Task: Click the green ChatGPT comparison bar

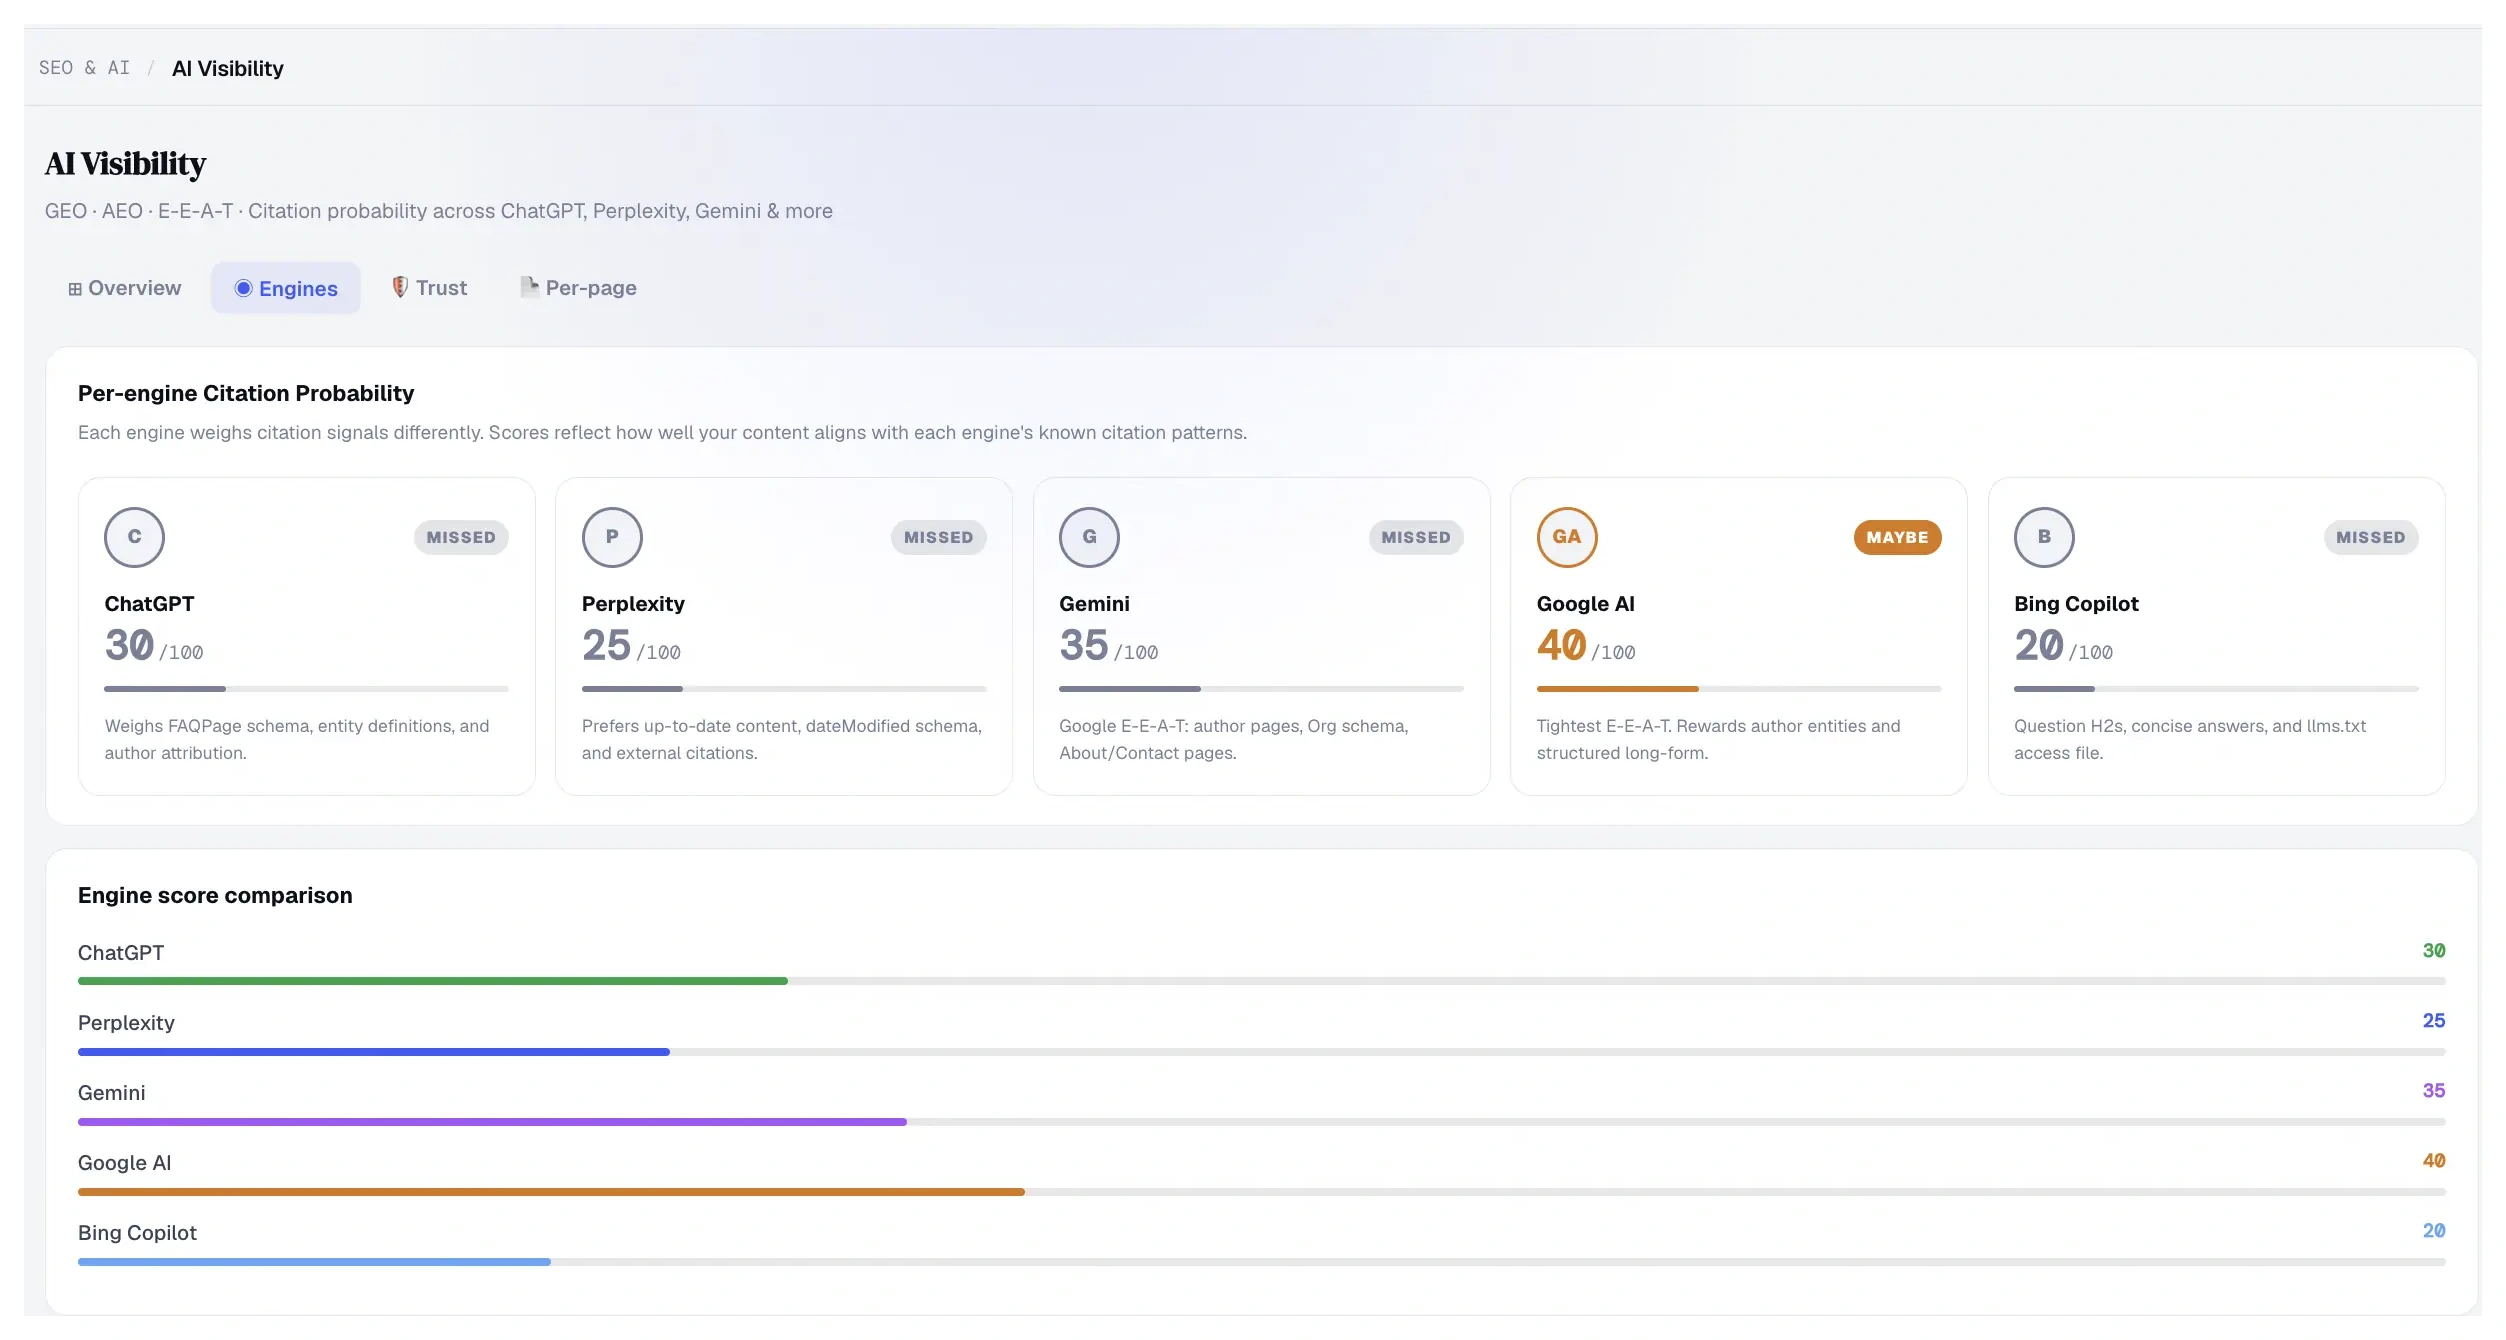Action: point(433,981)
